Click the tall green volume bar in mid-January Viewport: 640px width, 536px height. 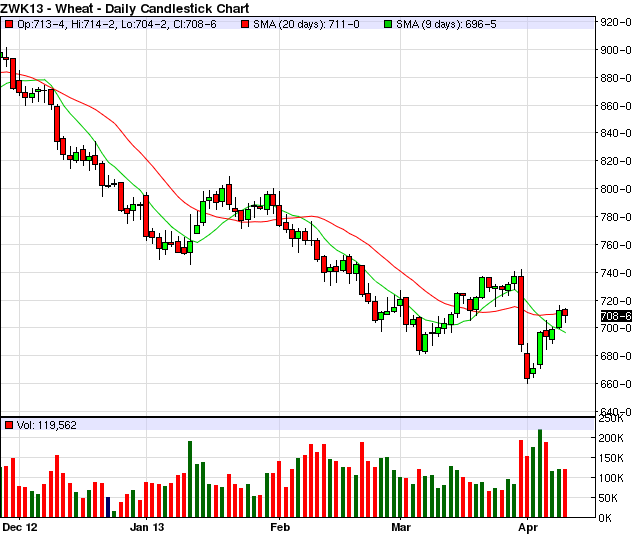190,479
